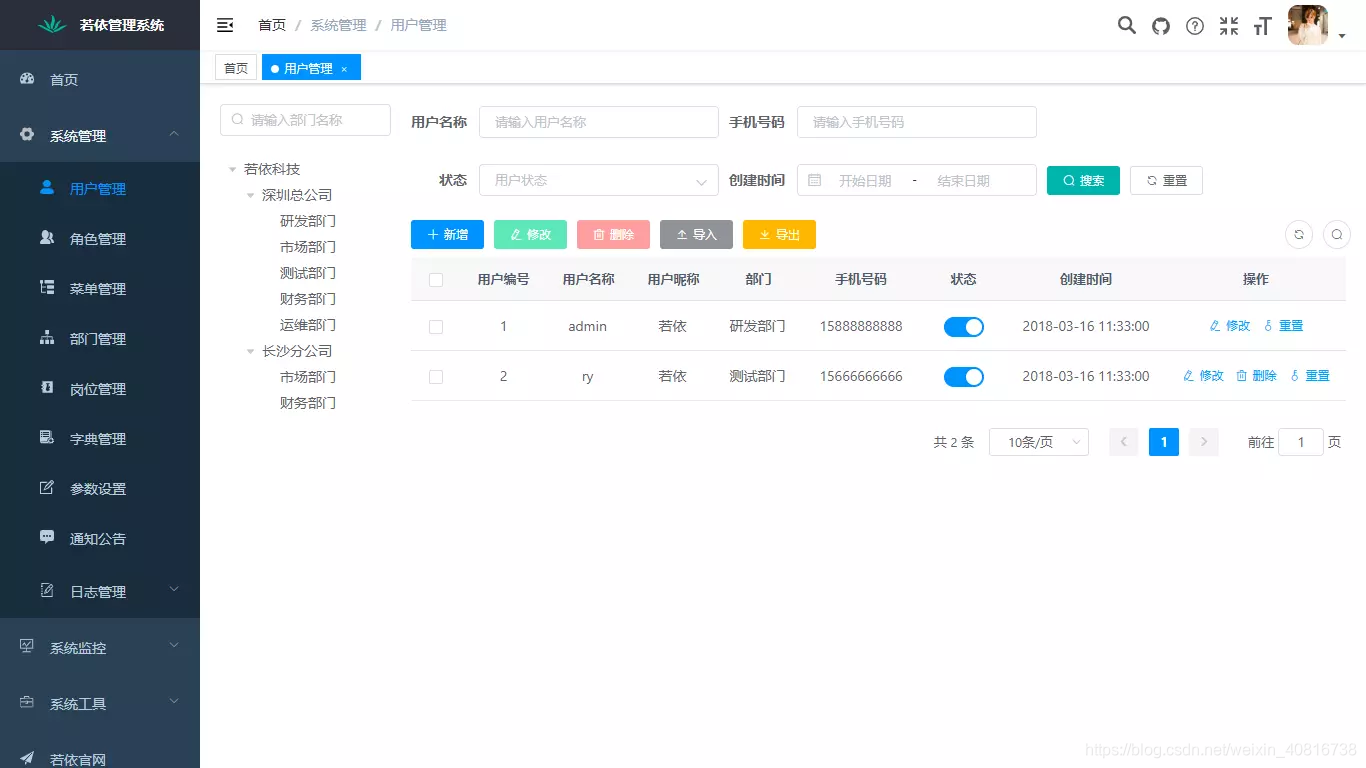Screen dimensions: 1366x768
Task: Toggle fullscreen mode icon
Action: (x=1228, y=26)
